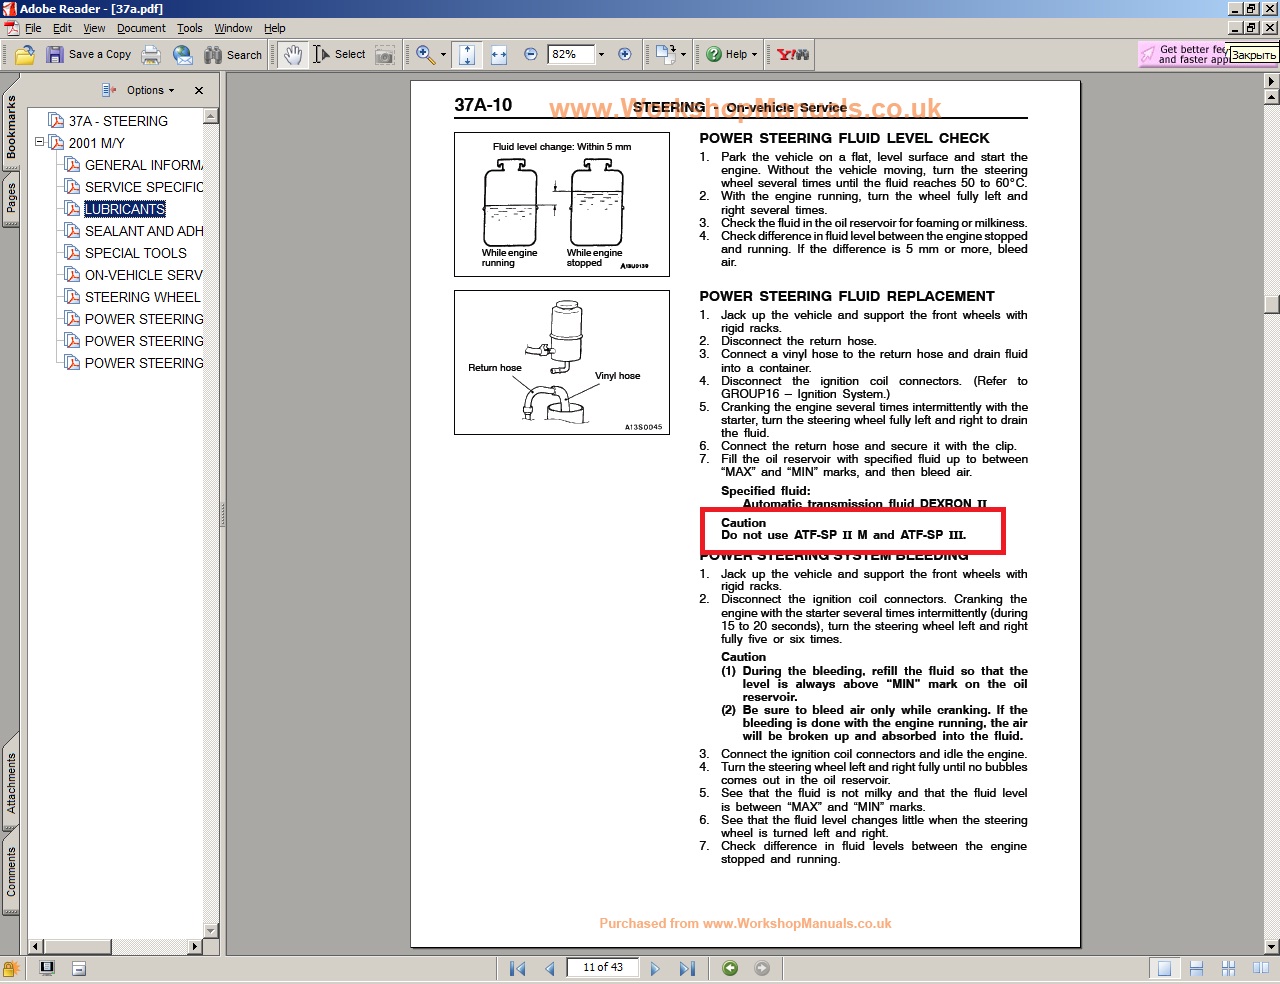Collapse the 2001 M/Y bookmark tree
Screen dimensions: 1280x984
(x=40, y=142)
